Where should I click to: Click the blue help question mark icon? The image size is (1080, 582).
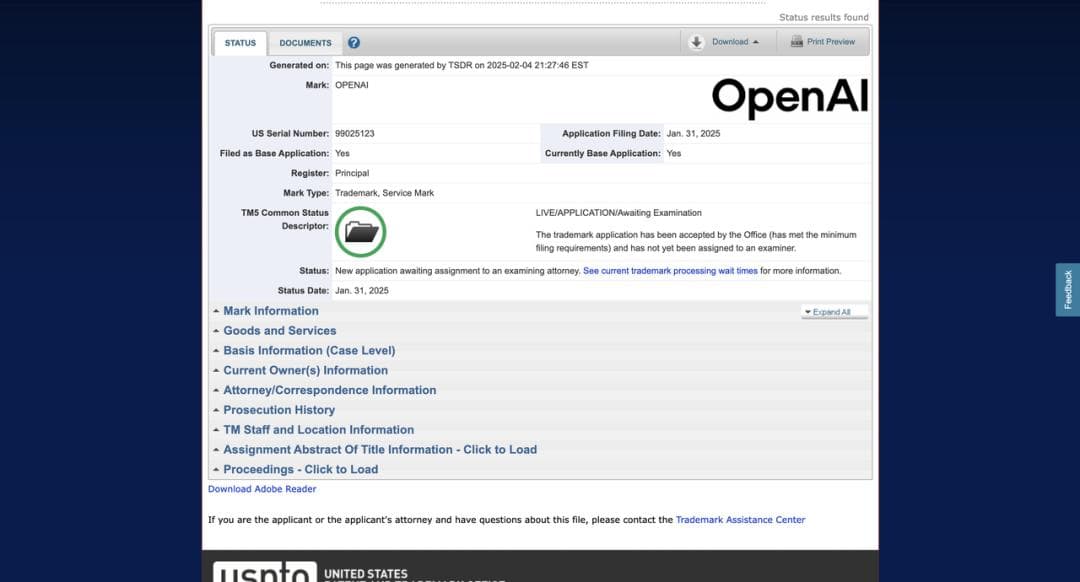(354, 43)
